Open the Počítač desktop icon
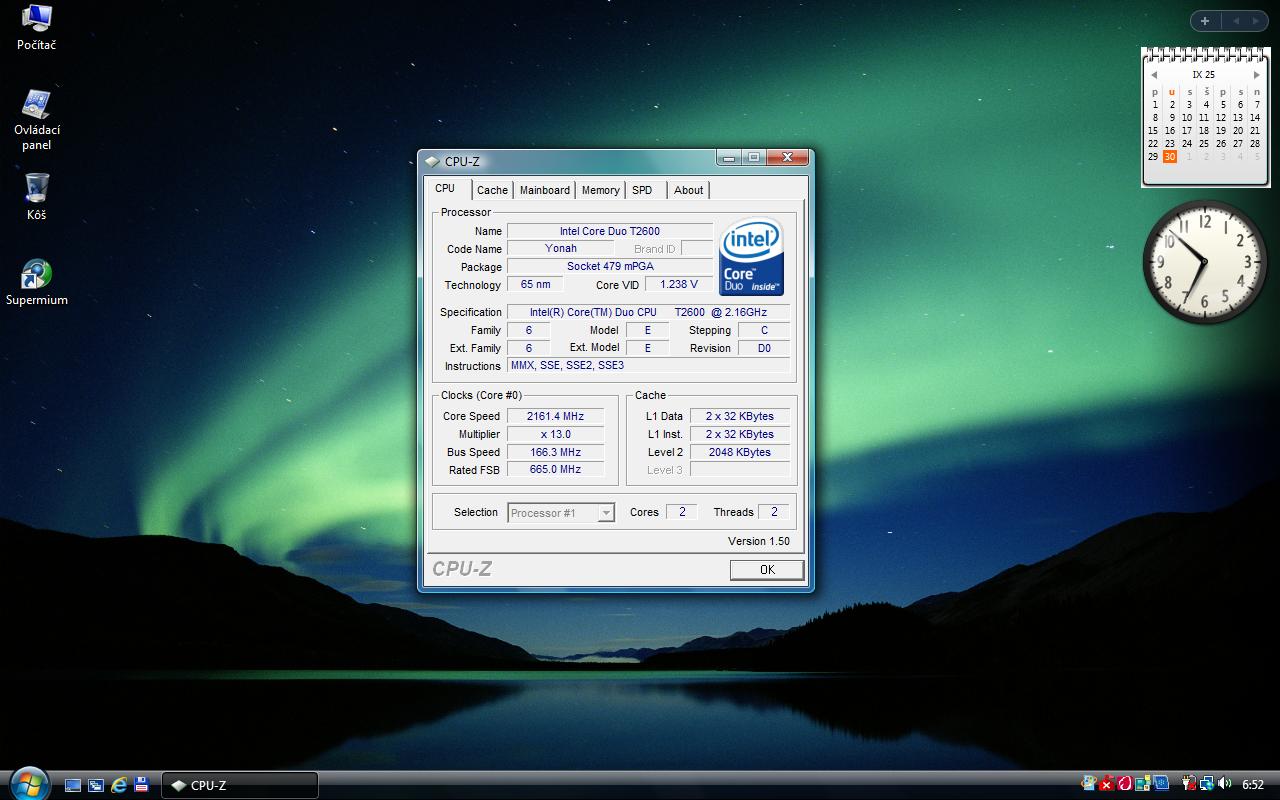Viewport: 1280px width, 800px height. (37, 27)
